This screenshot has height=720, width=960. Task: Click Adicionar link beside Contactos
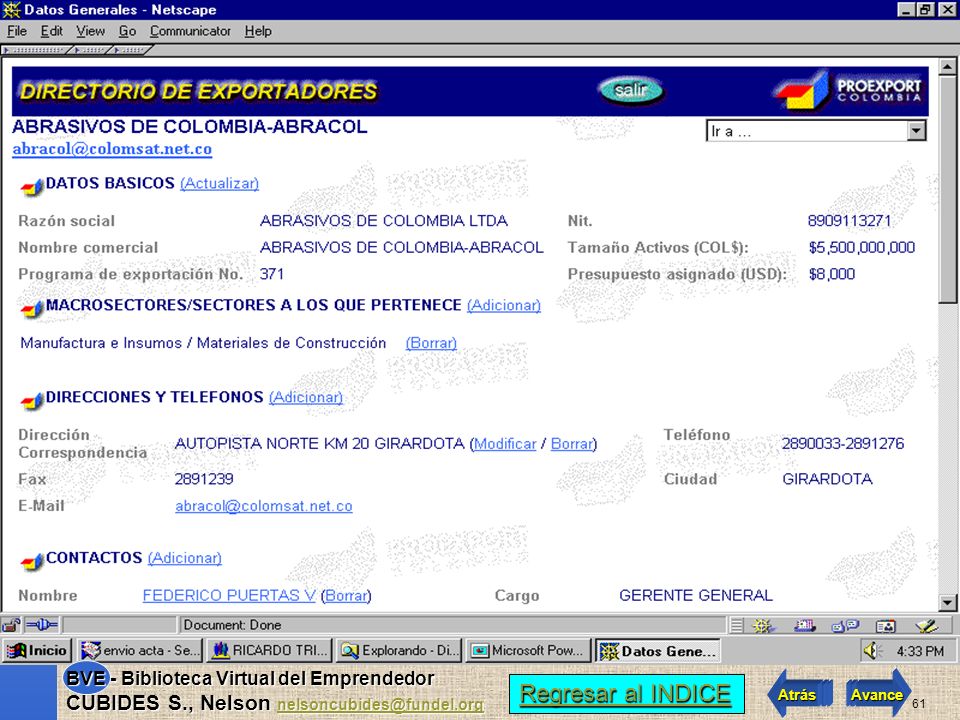click(x=185, y=558)
